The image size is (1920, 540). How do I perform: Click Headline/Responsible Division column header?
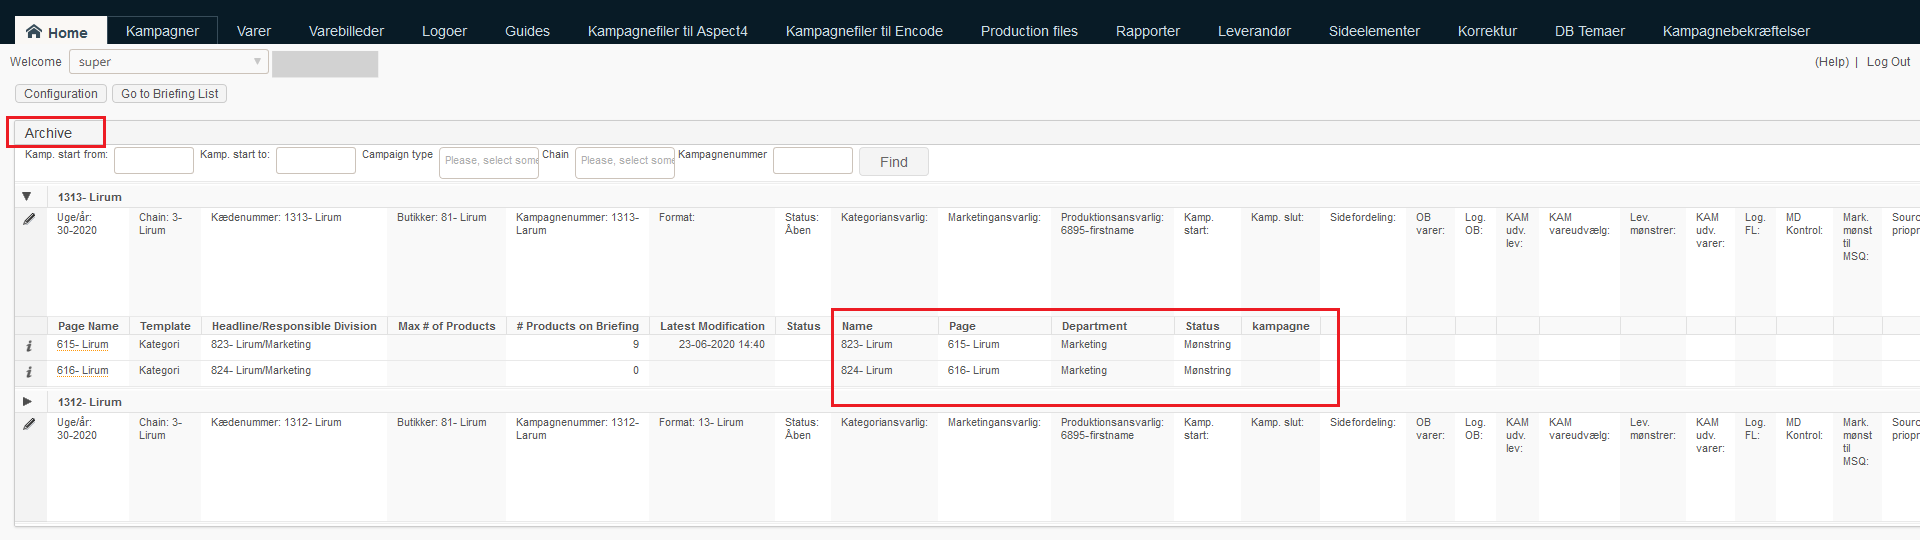(x=294, y=326)
